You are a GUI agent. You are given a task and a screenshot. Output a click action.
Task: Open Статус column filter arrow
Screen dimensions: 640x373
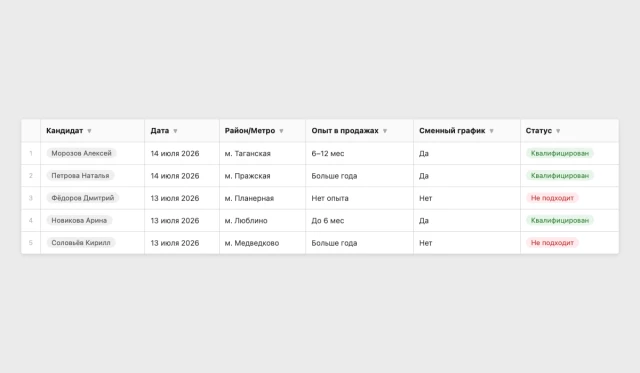(558, 131)
